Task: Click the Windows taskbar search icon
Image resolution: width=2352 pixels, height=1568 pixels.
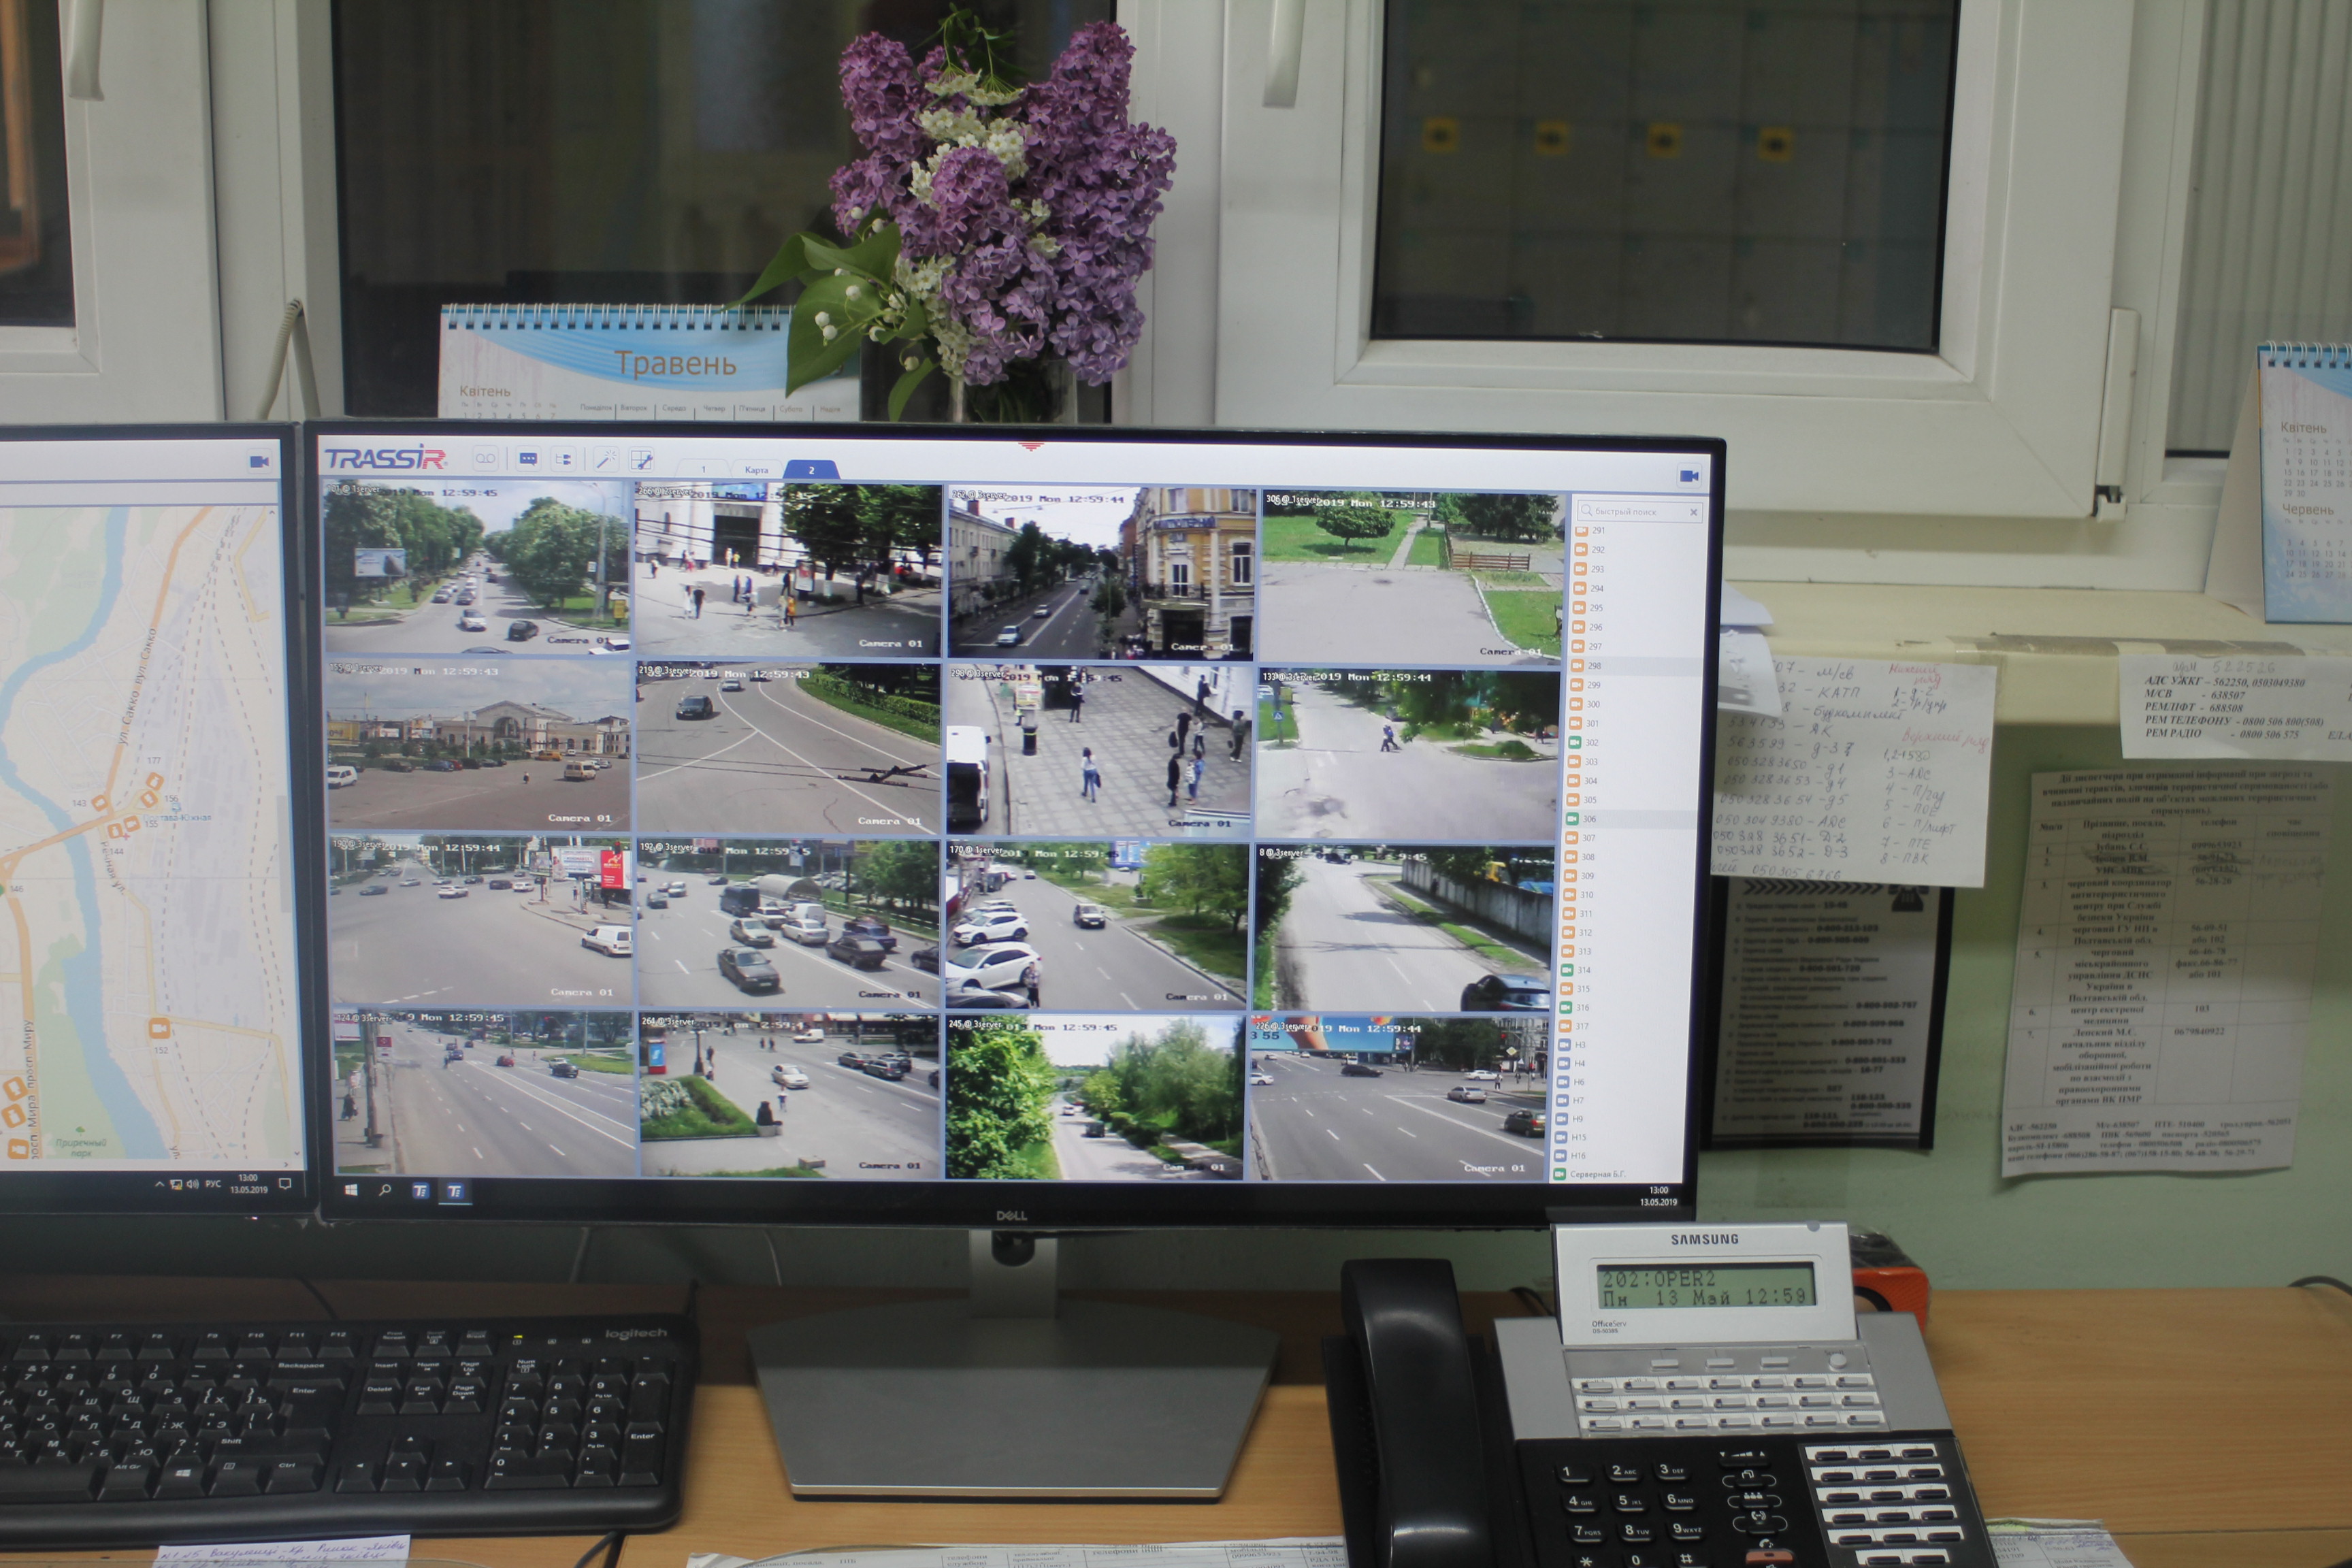Action: click(x=385, y=1191)
